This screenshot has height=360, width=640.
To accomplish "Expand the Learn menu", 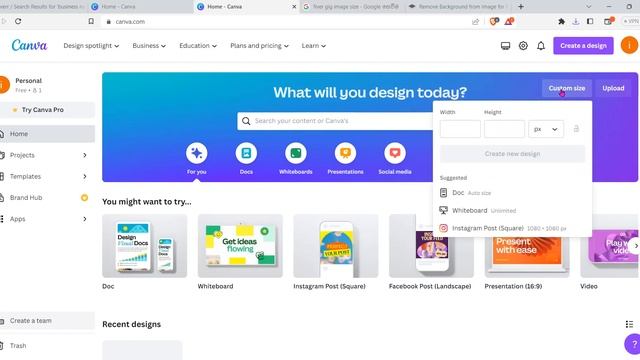I will tap(313, 46).
